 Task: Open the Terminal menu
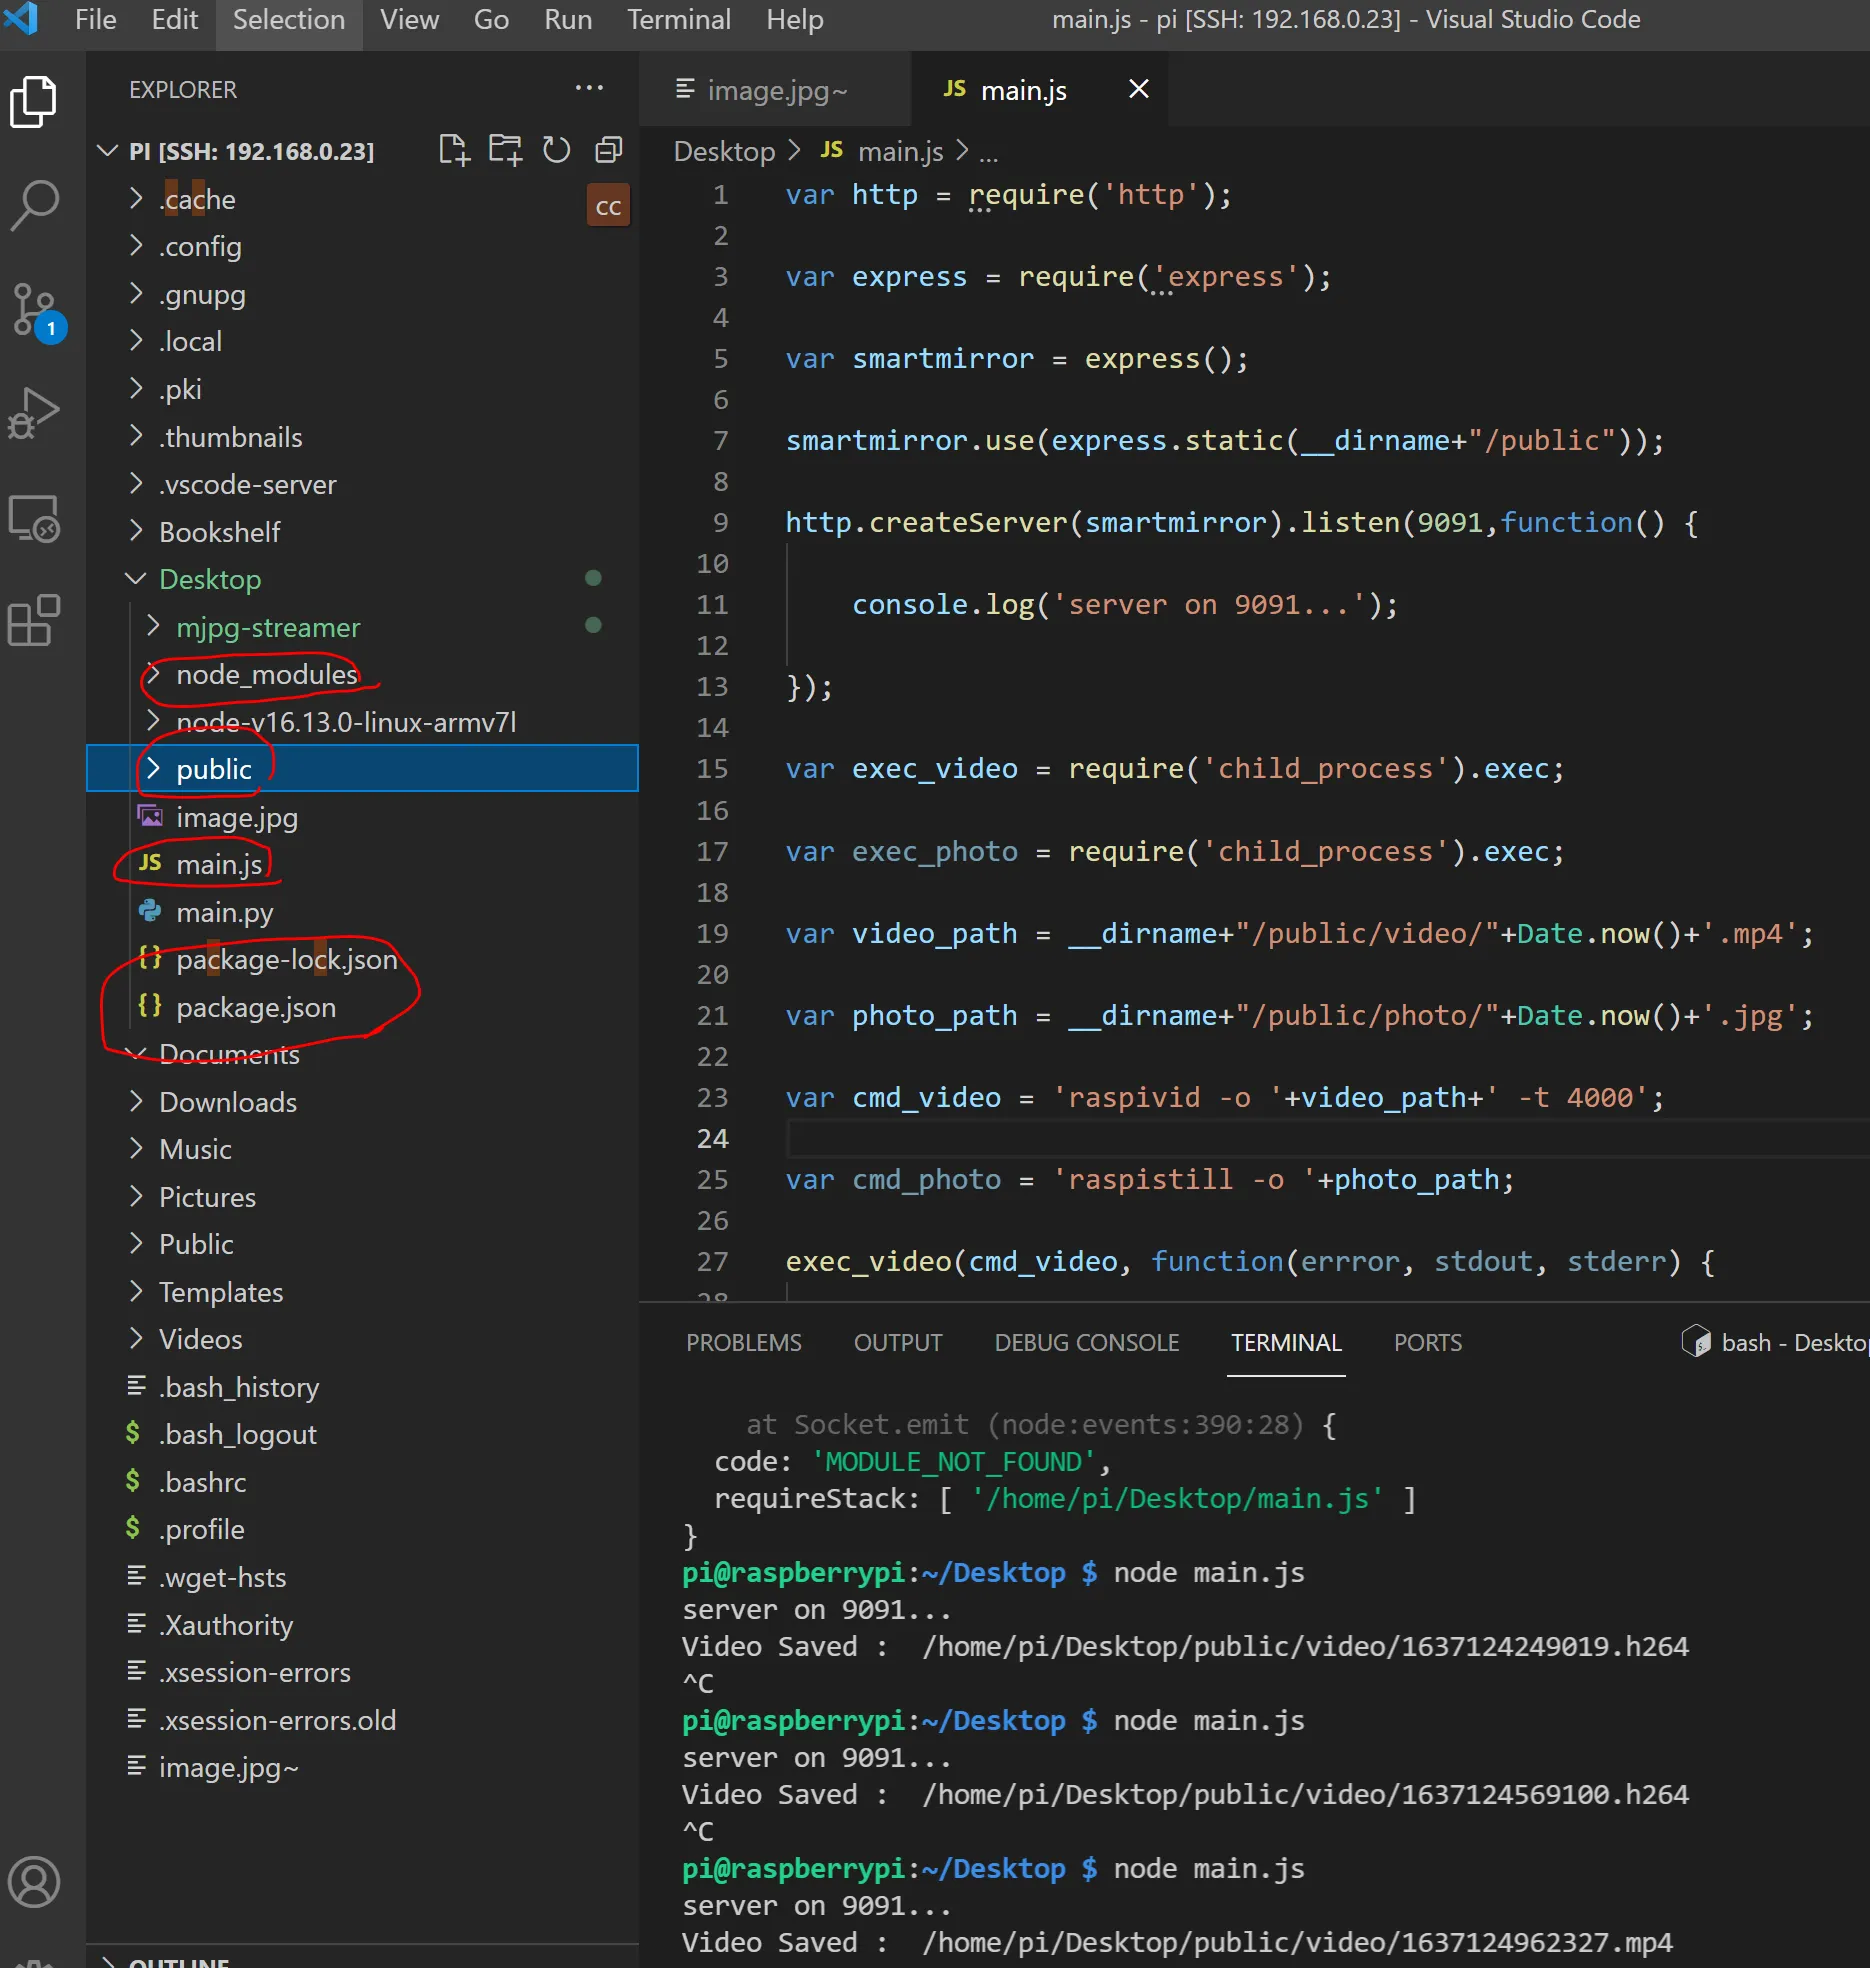click(x=678, y=20)
